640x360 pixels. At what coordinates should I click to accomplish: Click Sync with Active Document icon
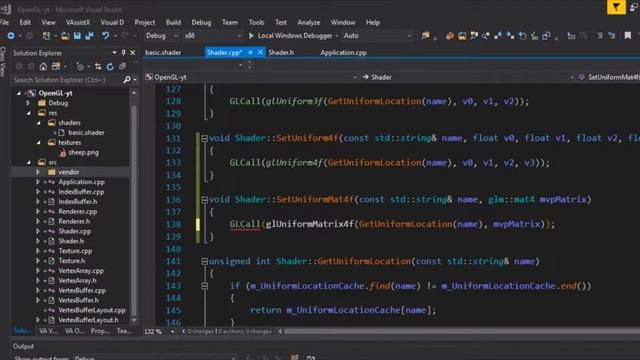[x=98, y=67]
